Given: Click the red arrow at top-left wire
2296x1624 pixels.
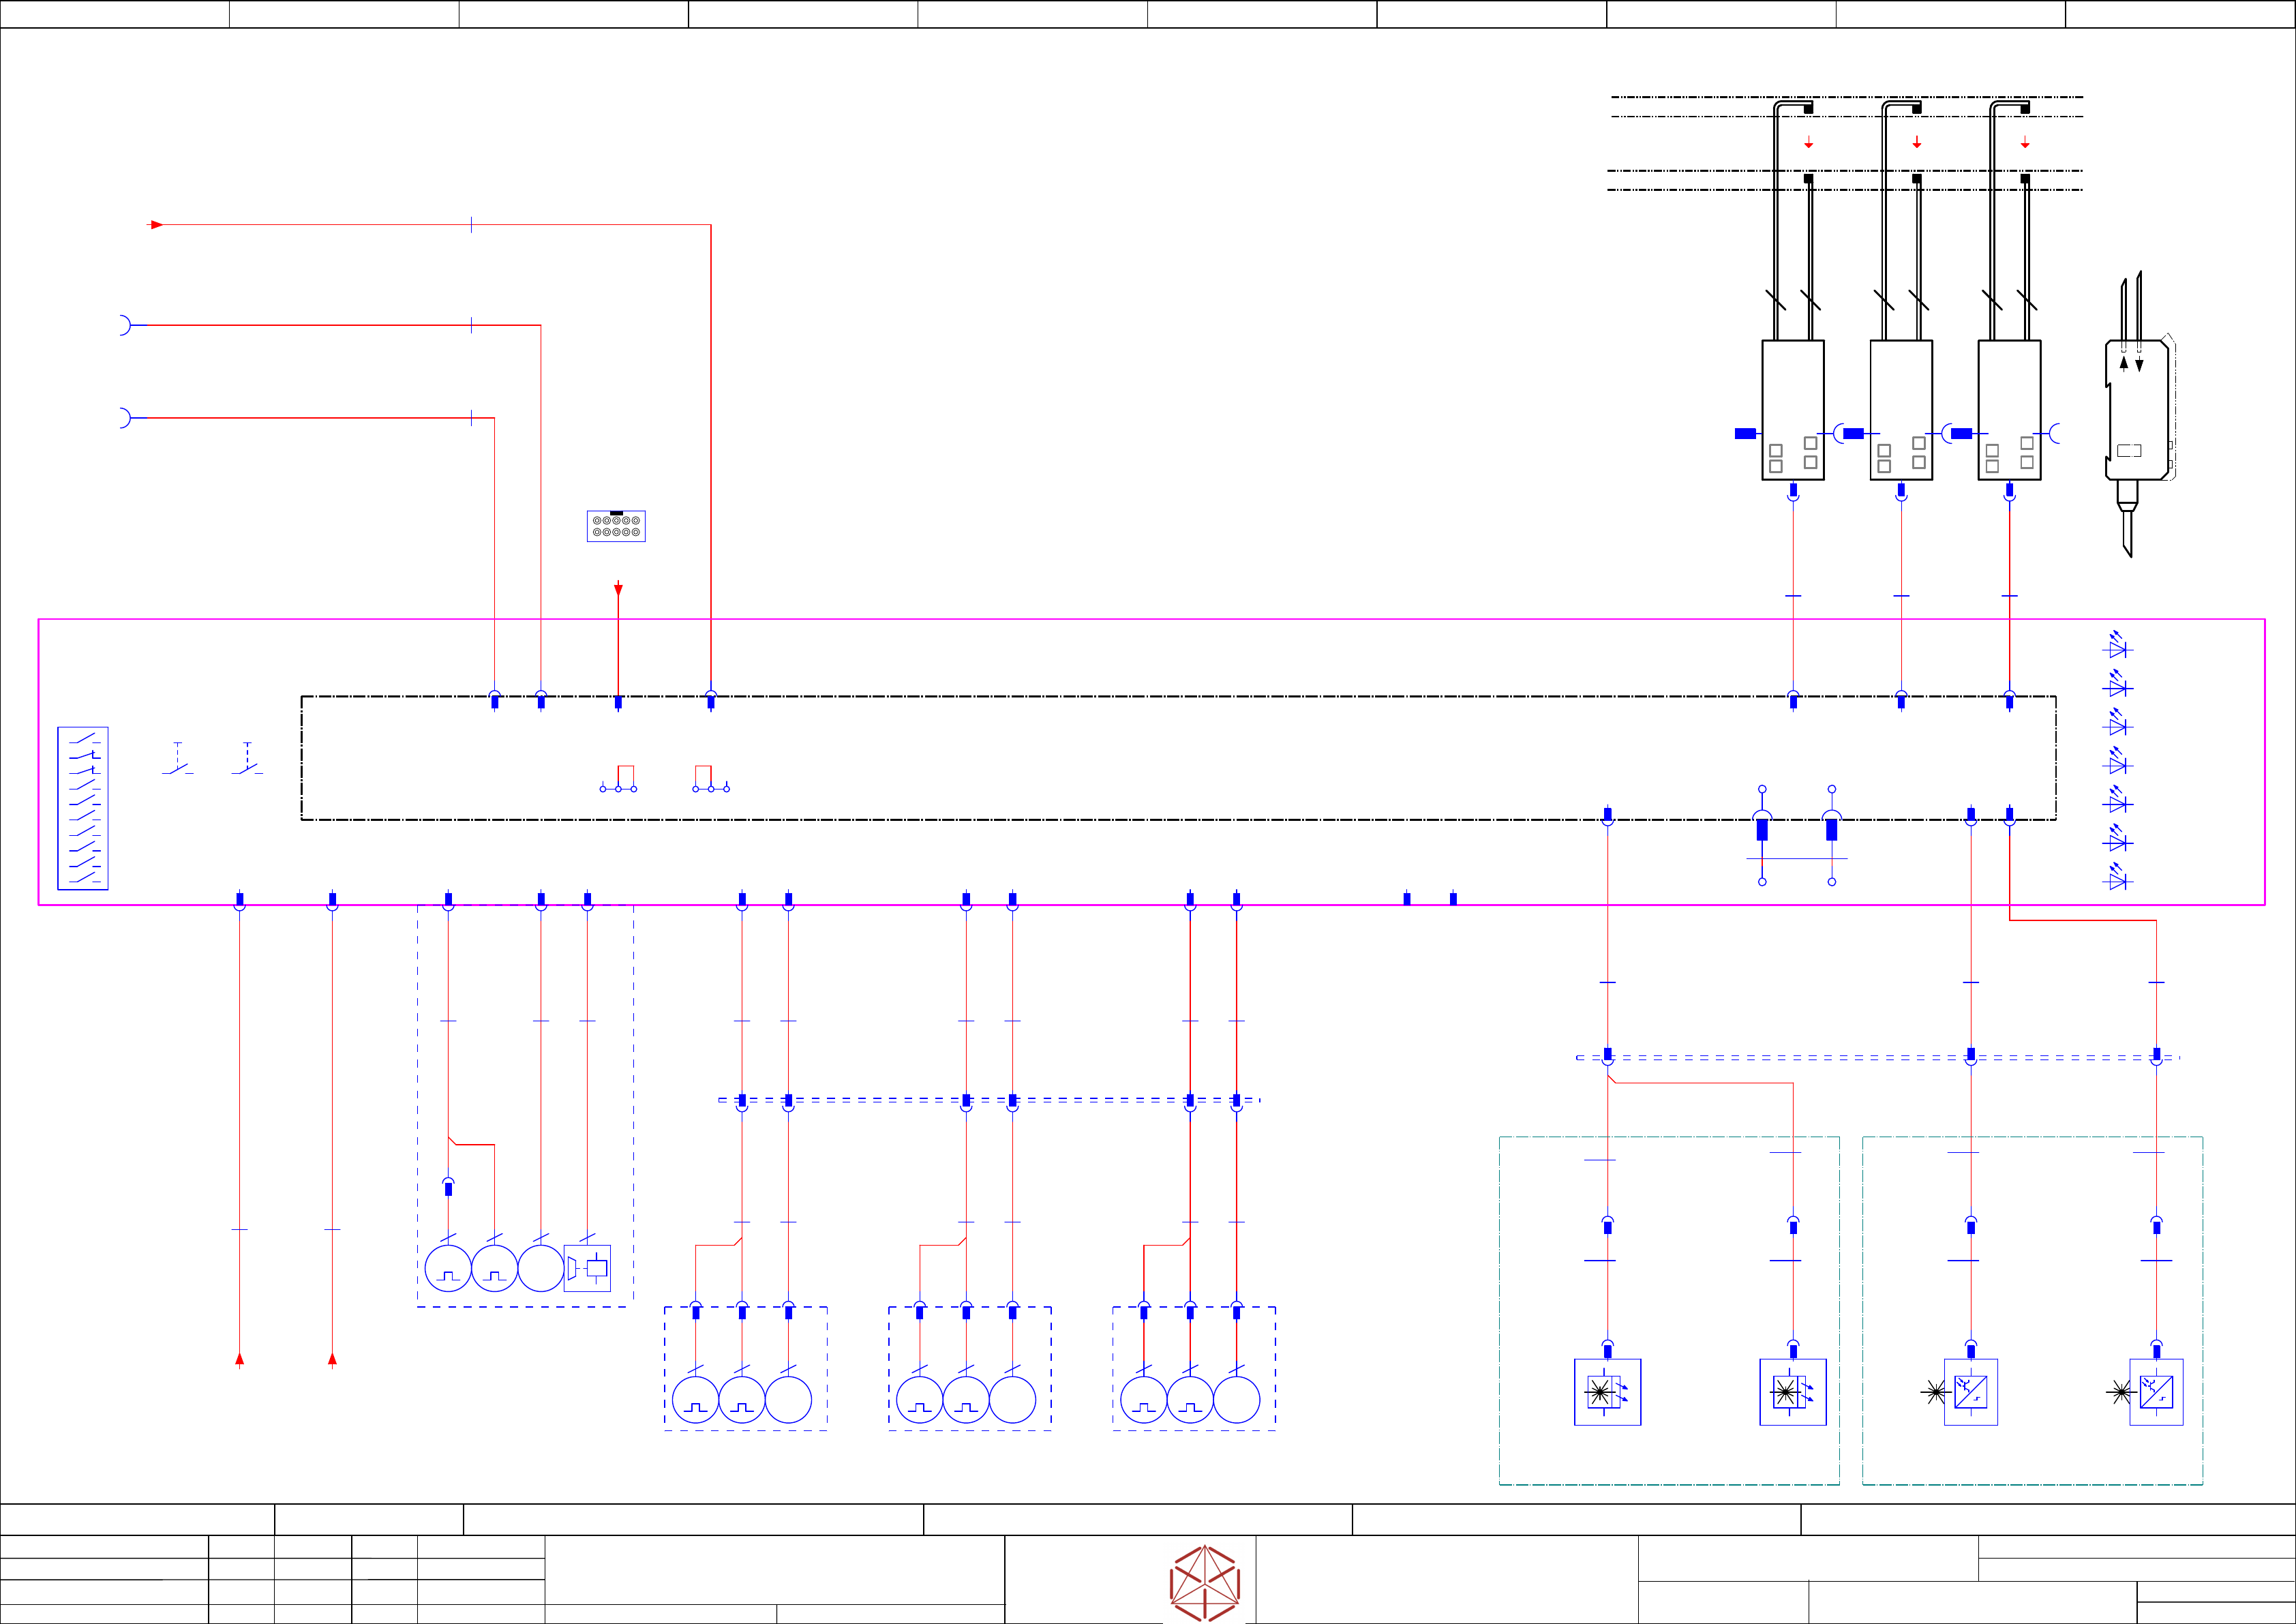Looking at the screenshot, I should (156, 225).
